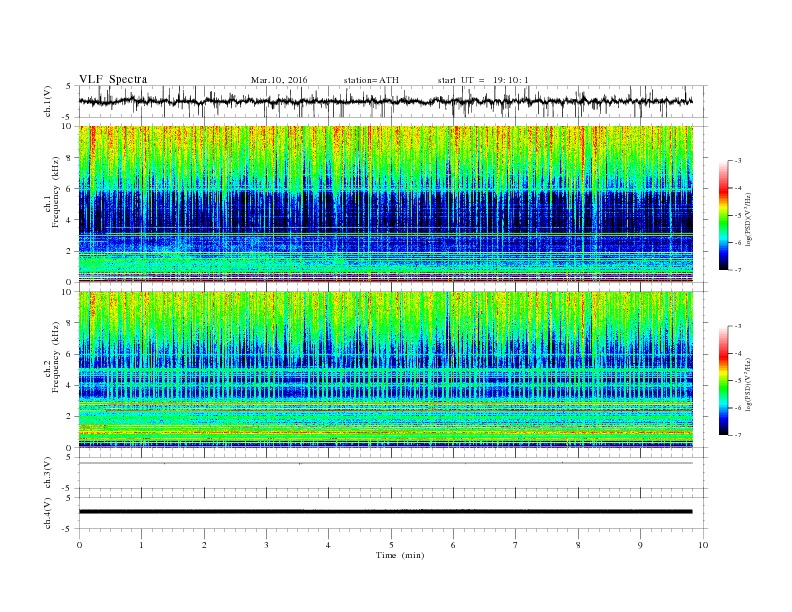Screen dimensions: 792x612
Task: Click the ch.4 thick black signal trace
Action: click(x=386, y=512)
